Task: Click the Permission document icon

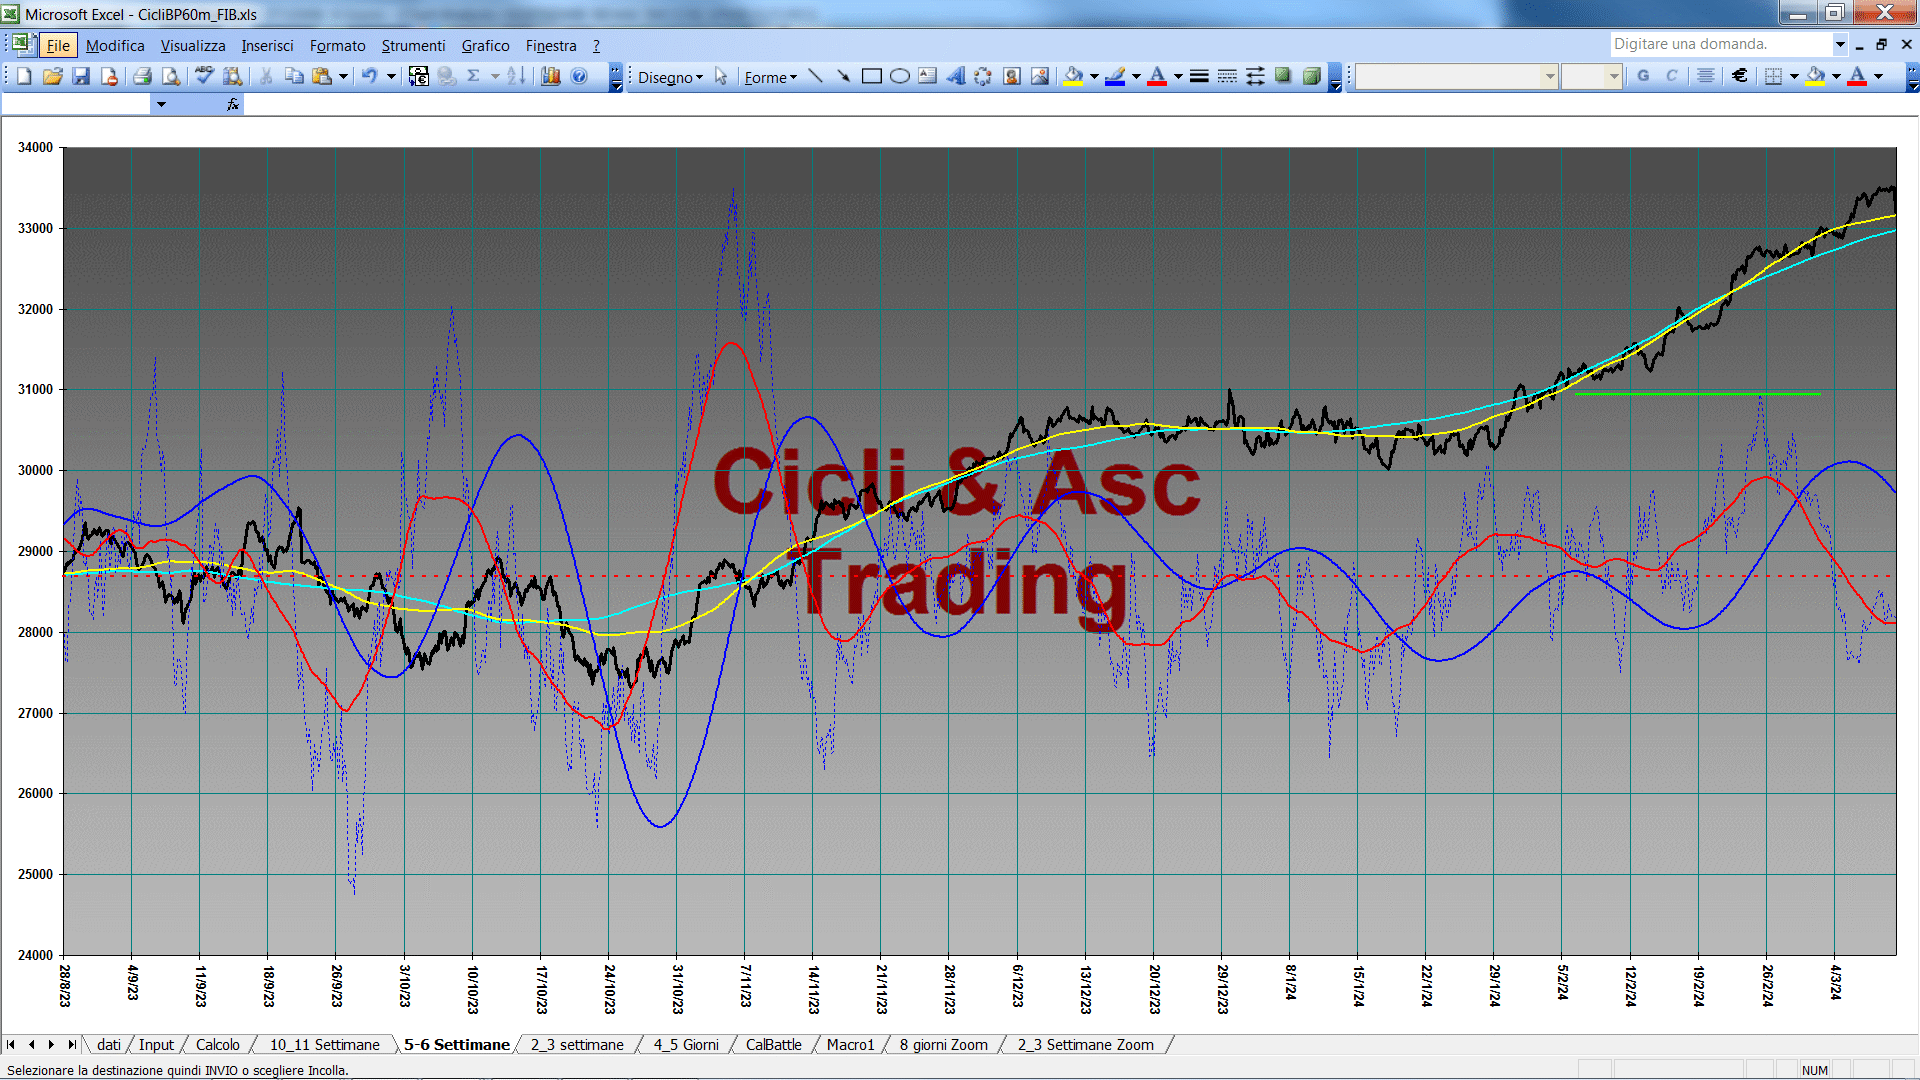Action: (x=110, y=76)
